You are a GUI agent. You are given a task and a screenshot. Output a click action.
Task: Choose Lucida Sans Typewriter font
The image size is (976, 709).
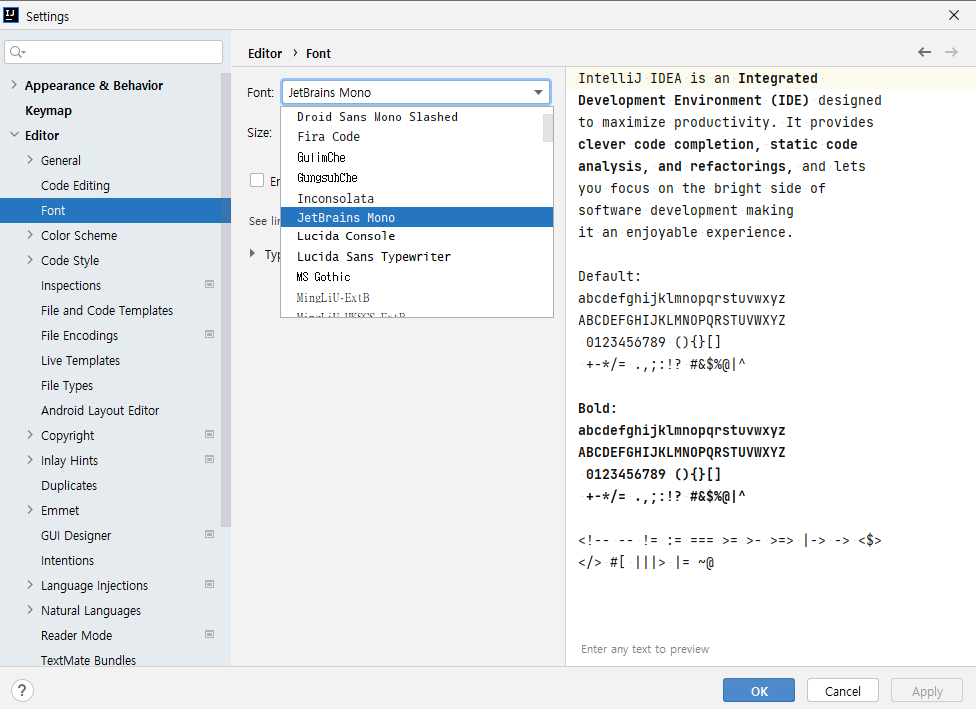(417, 256)
